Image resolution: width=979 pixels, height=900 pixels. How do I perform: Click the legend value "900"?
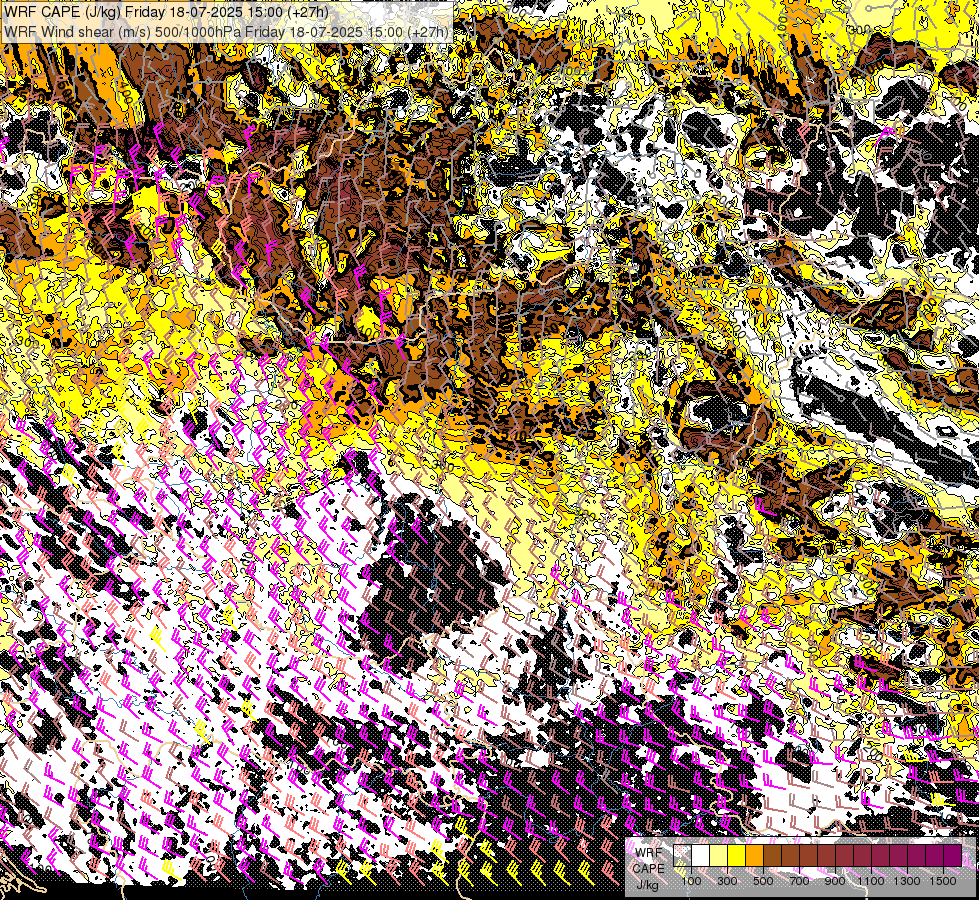click(x=835, y=881)
